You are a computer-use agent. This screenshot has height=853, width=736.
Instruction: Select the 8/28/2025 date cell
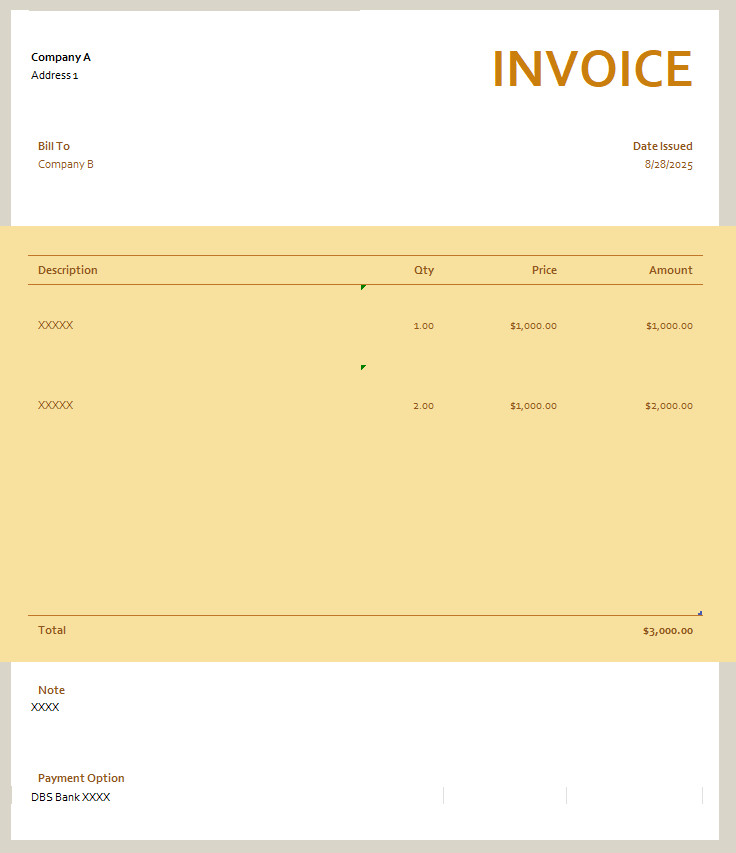pyautogui.click(x=668, y=164)
